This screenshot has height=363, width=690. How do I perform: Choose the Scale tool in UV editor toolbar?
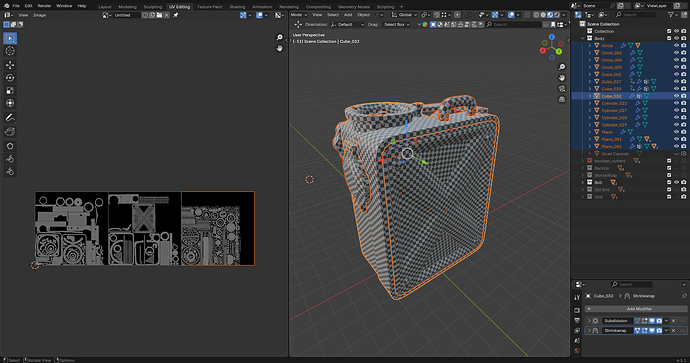10,91
